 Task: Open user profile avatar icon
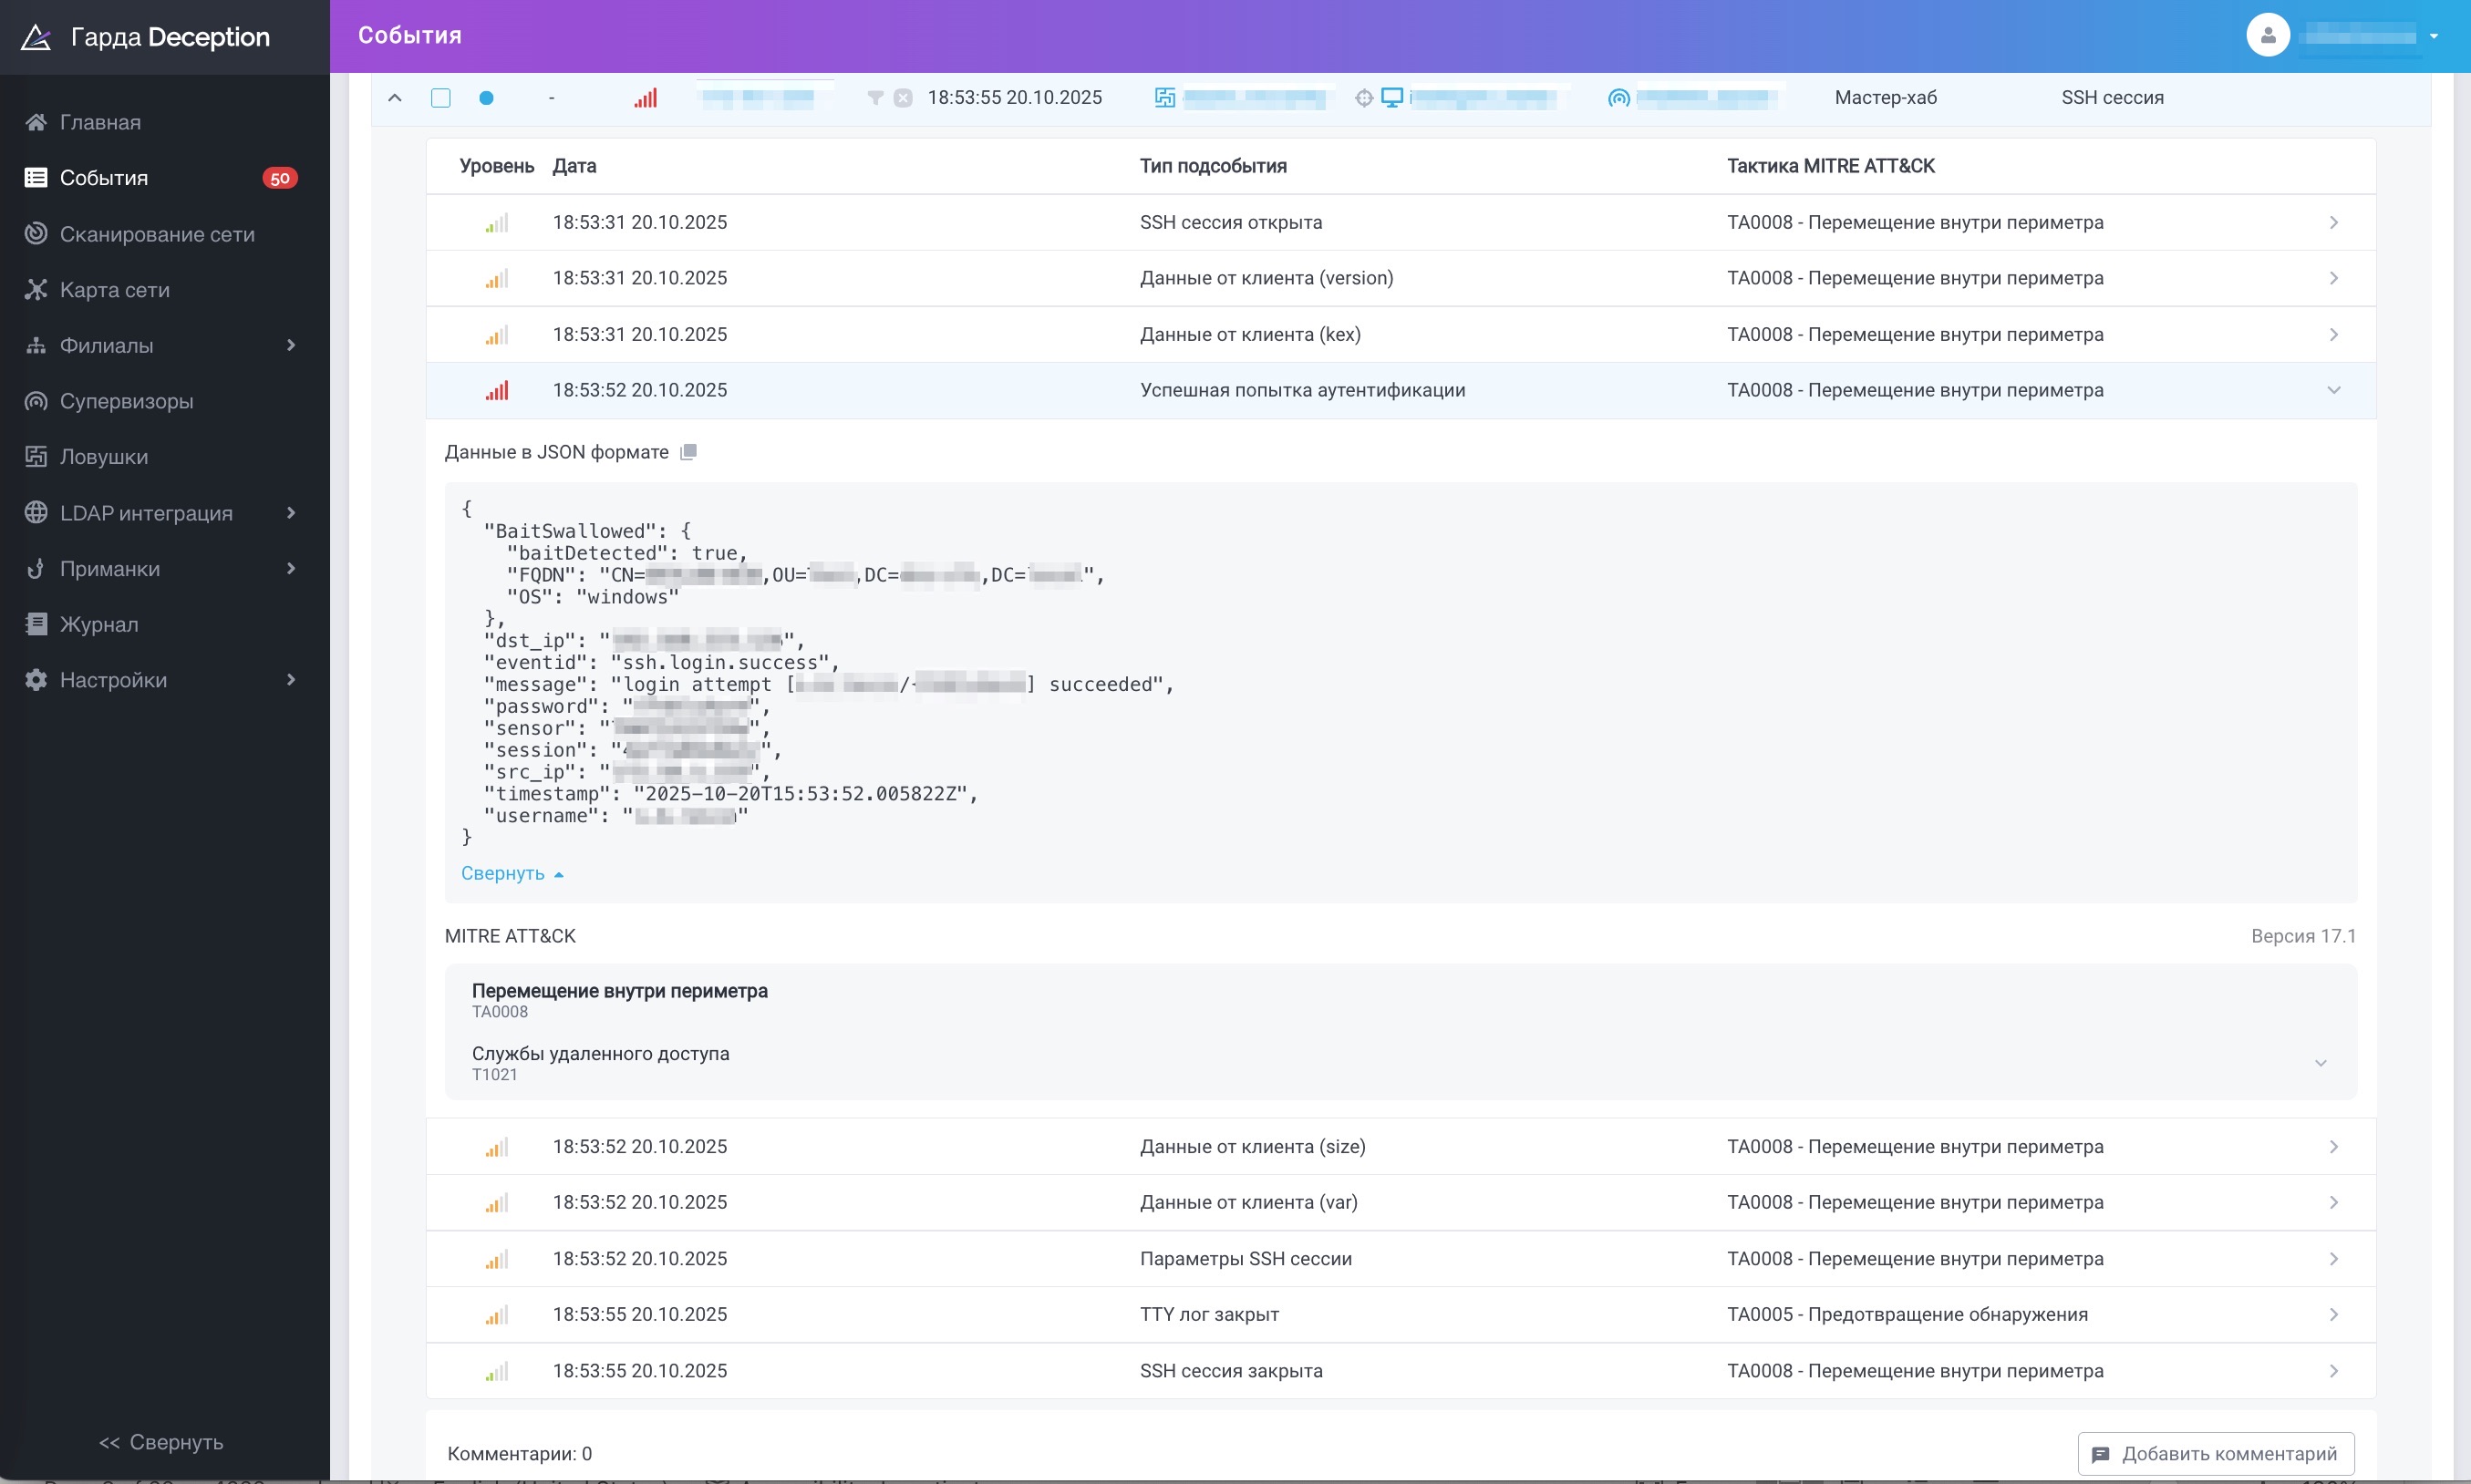click(x=2267, y=36)
